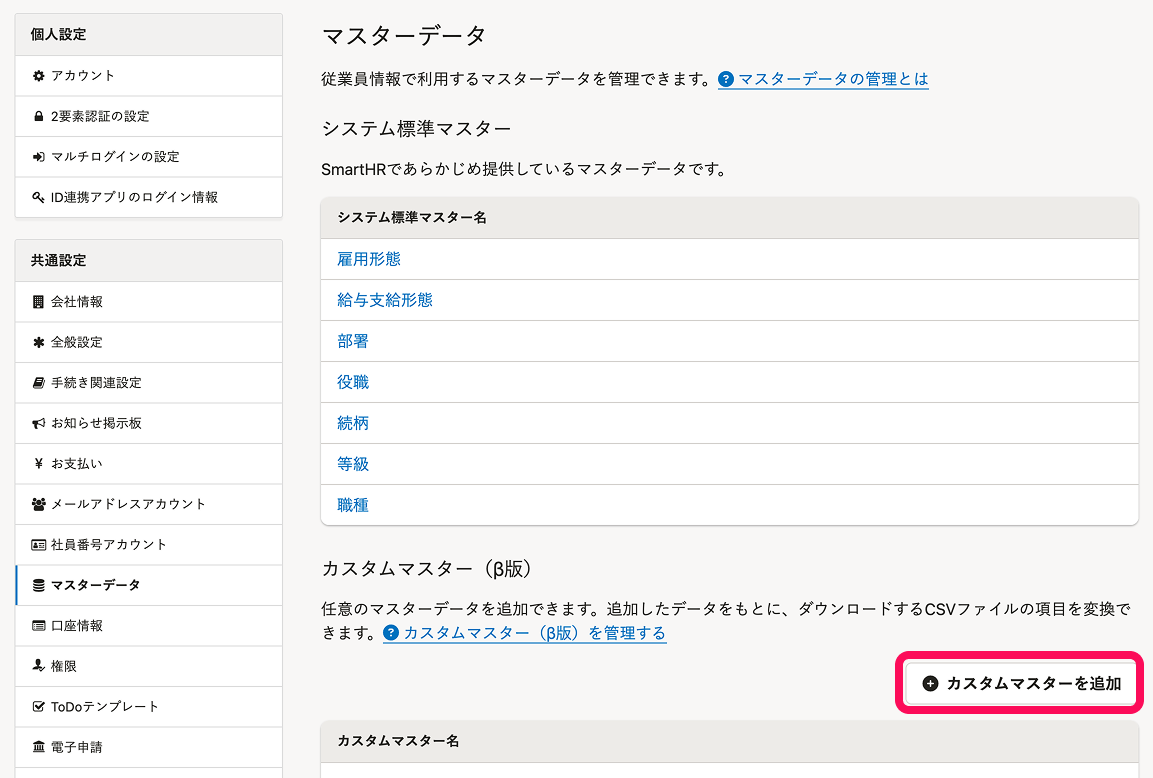Image resolution: width=1153 pixels, height=778 pixels.
Task: Open the 雇用形態 master link
Action: 369,259
